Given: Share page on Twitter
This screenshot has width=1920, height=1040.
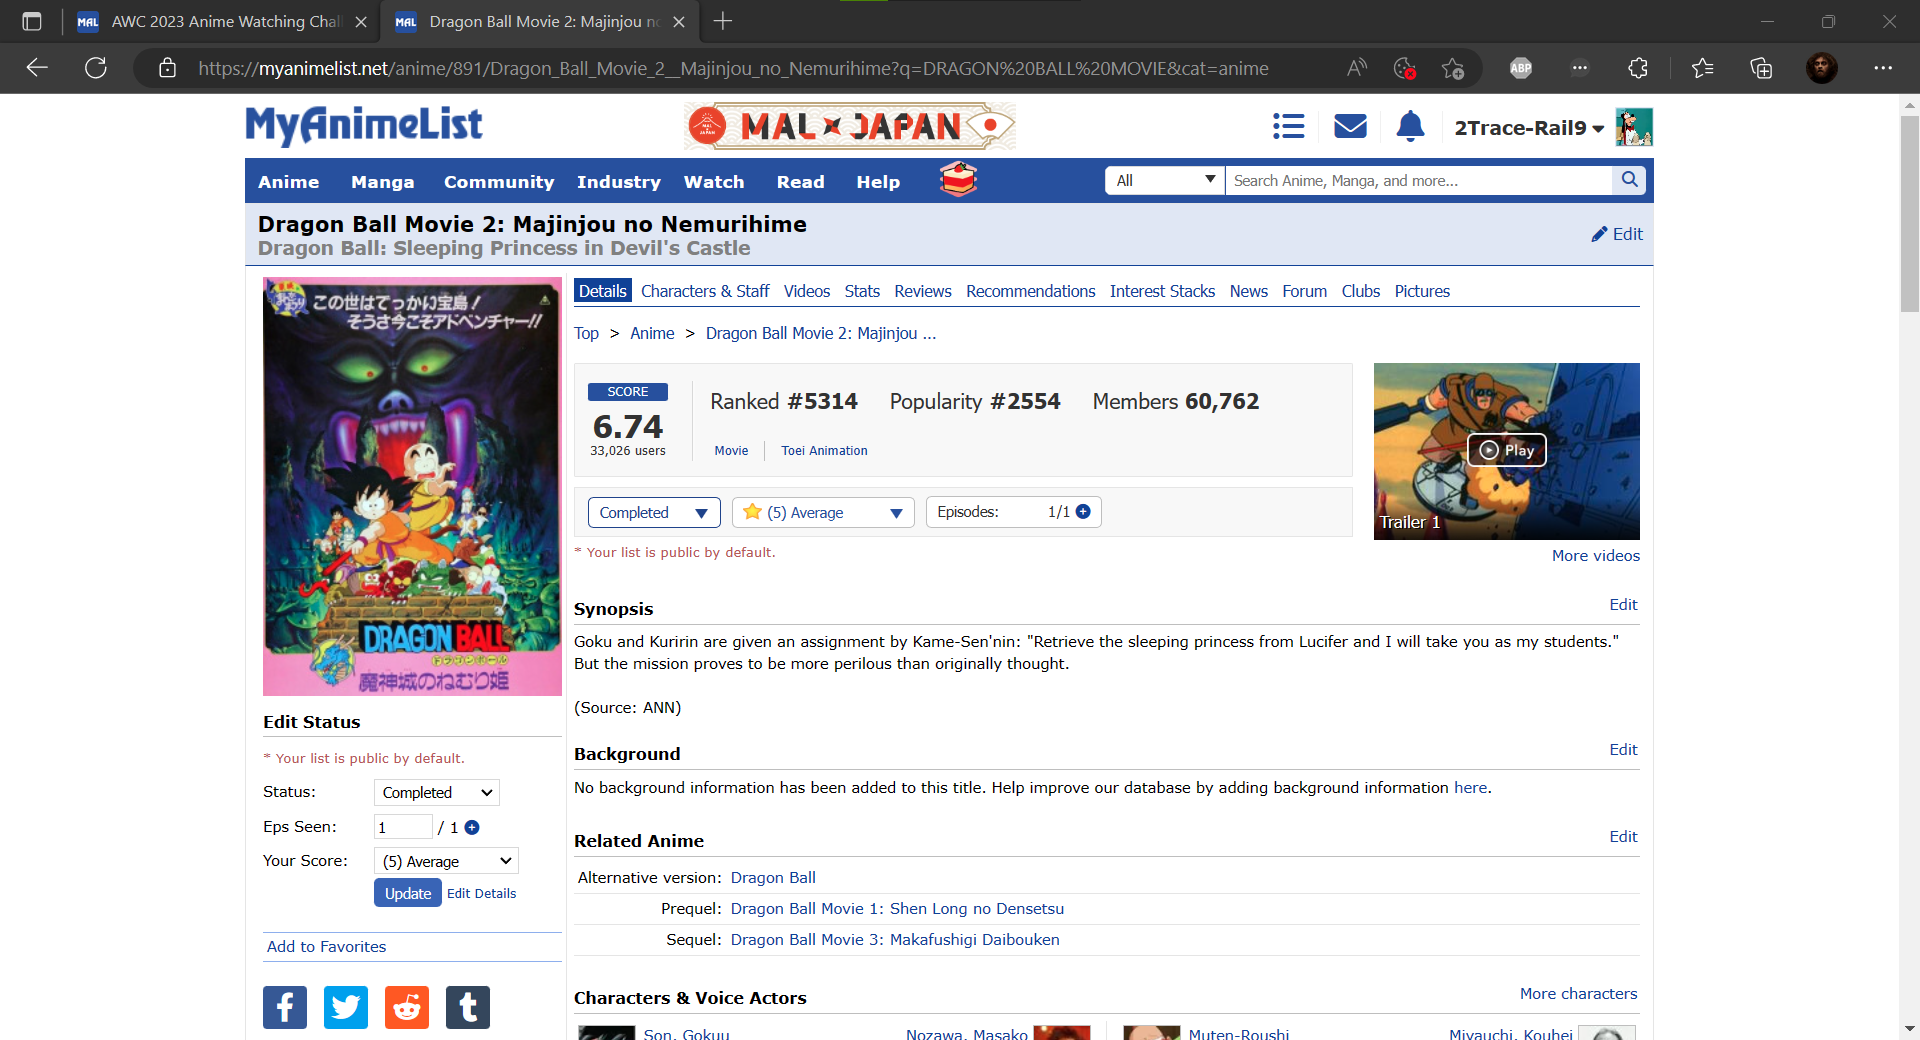Looking at the screenshot, I should click(346, 1007).
